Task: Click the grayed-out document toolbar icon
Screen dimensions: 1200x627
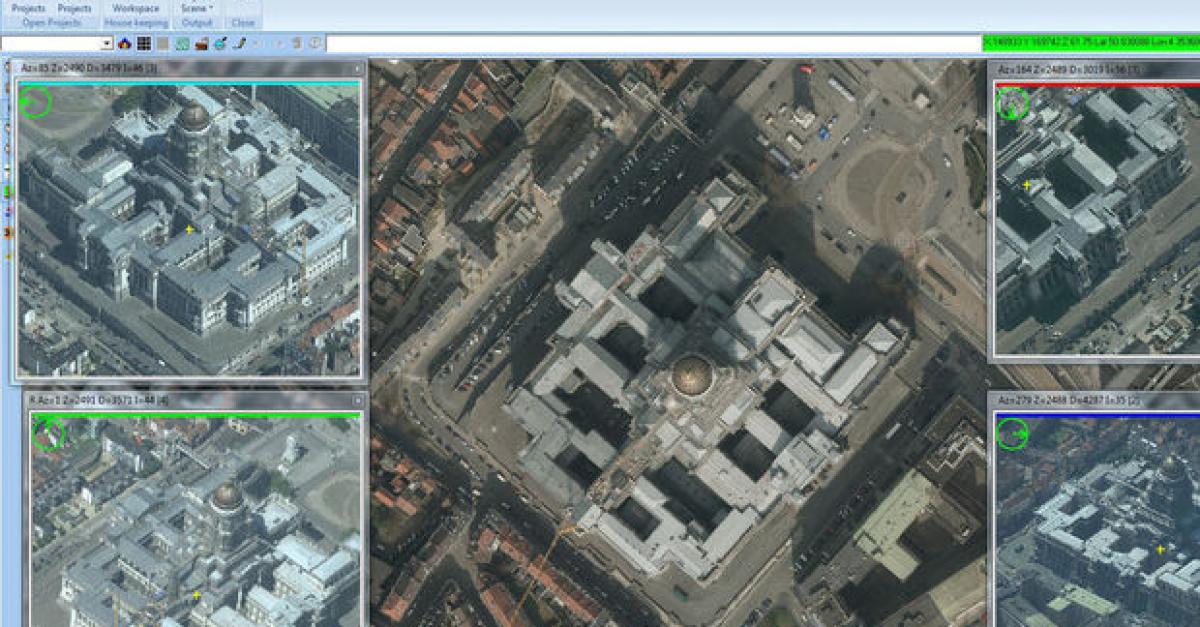Action: (296, 44)
